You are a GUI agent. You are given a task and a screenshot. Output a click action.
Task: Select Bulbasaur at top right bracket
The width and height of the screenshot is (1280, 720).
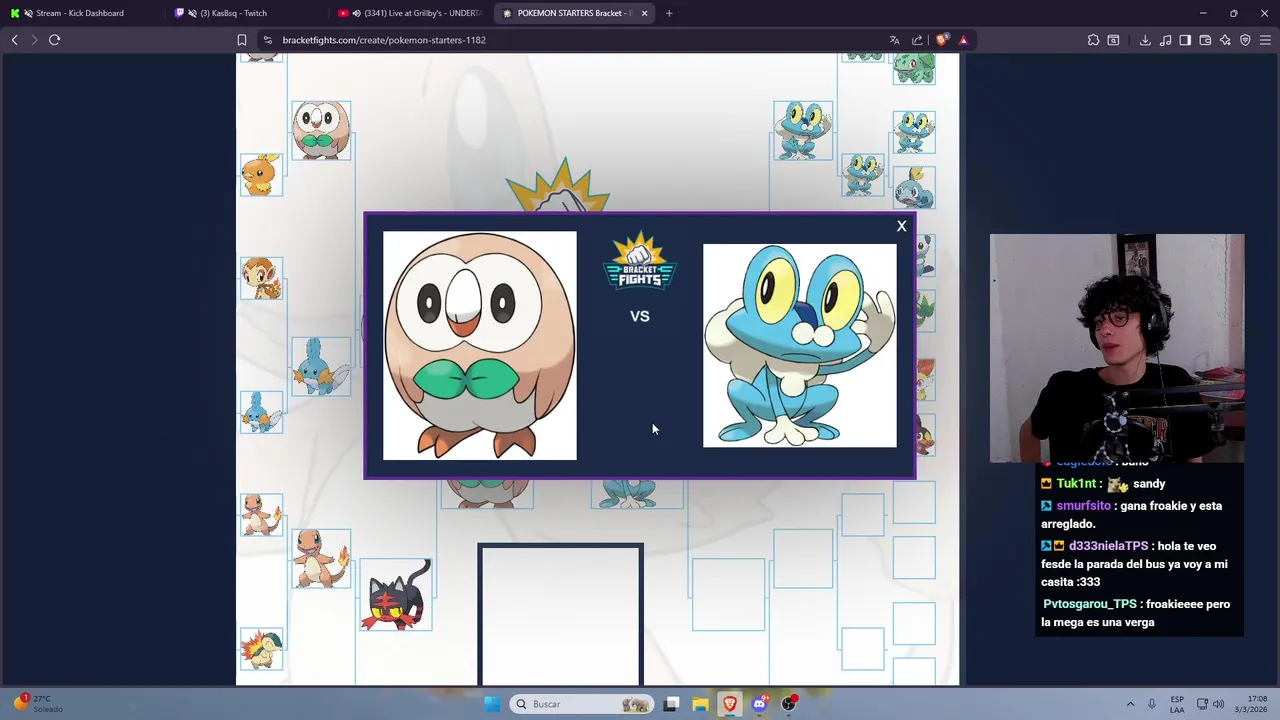click(914, 68)
